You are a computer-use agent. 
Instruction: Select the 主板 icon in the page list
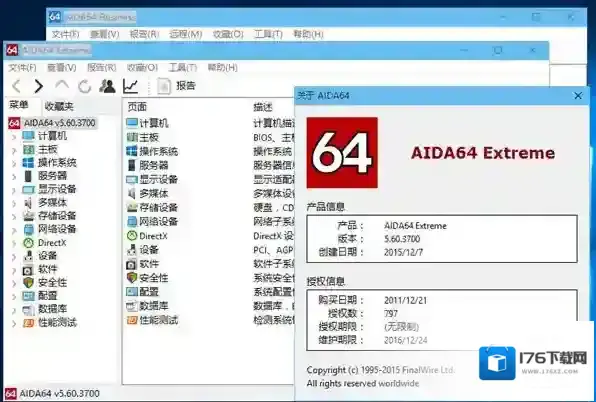(132, 137)
